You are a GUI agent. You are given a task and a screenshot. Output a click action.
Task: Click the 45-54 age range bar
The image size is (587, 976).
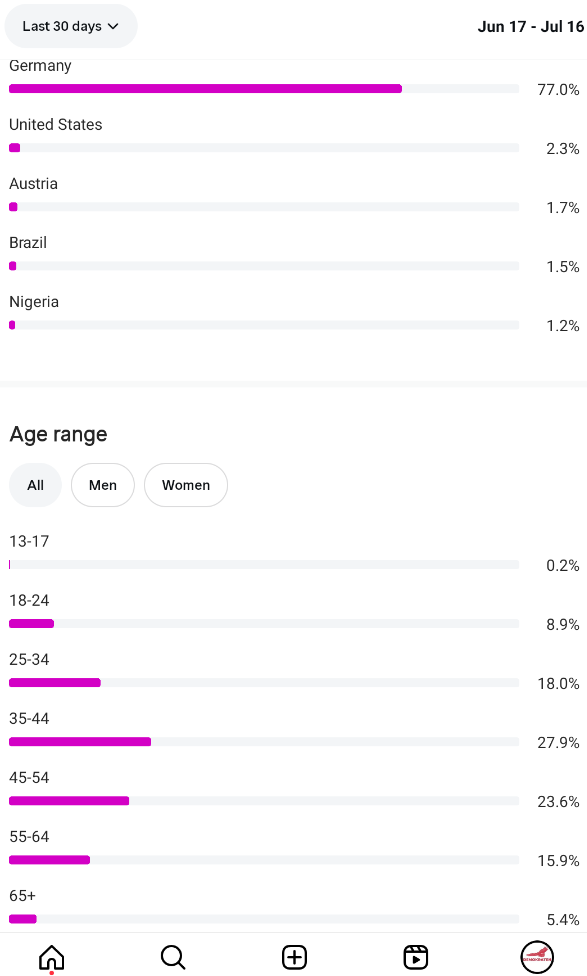(264, 801)
